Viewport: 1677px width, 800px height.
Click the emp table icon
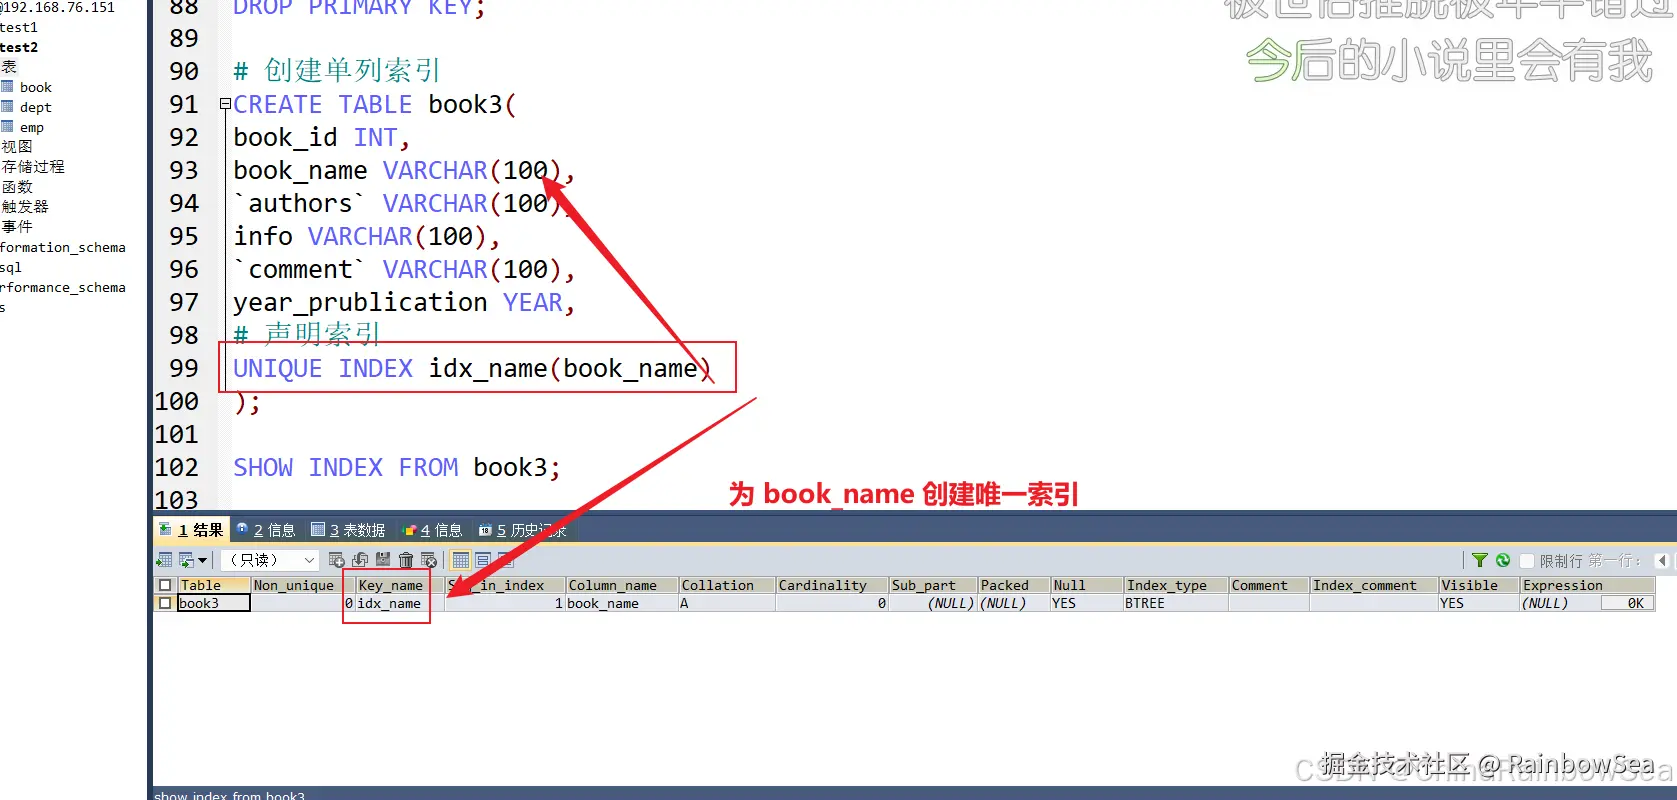pos(7,127)
